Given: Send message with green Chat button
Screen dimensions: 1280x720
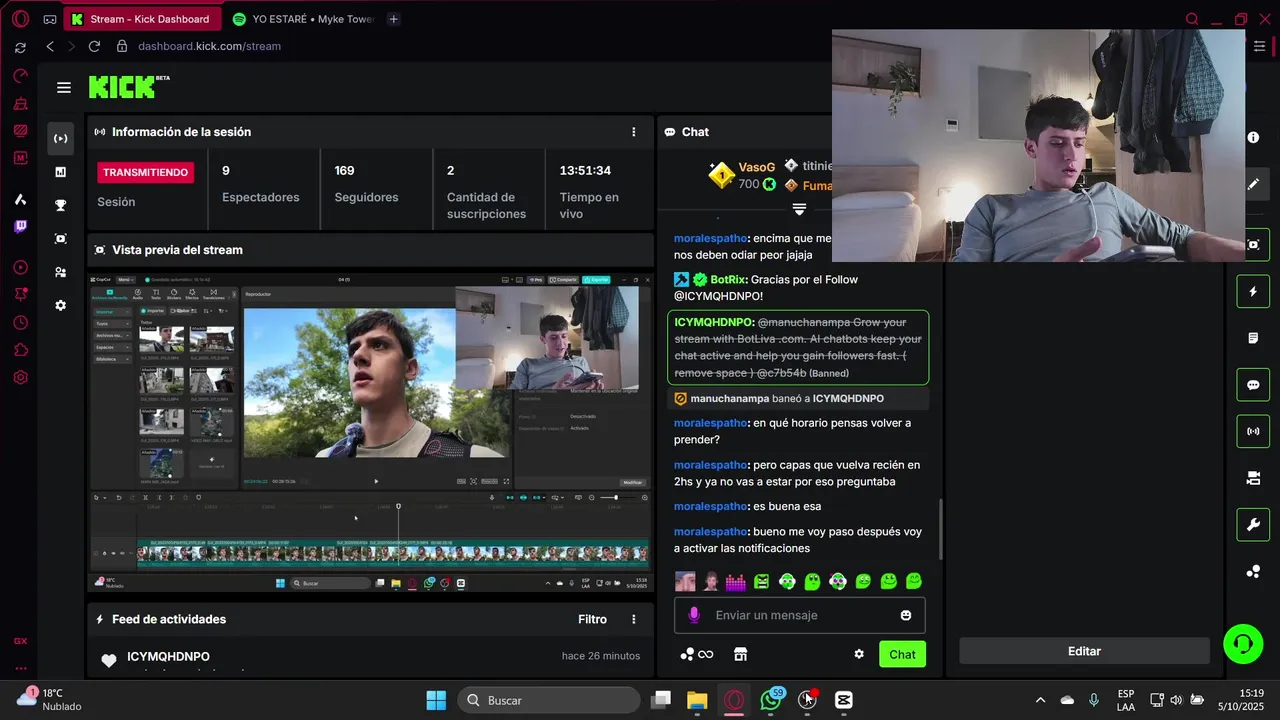Looking at the screenshot, I should [x=902, y=654].
